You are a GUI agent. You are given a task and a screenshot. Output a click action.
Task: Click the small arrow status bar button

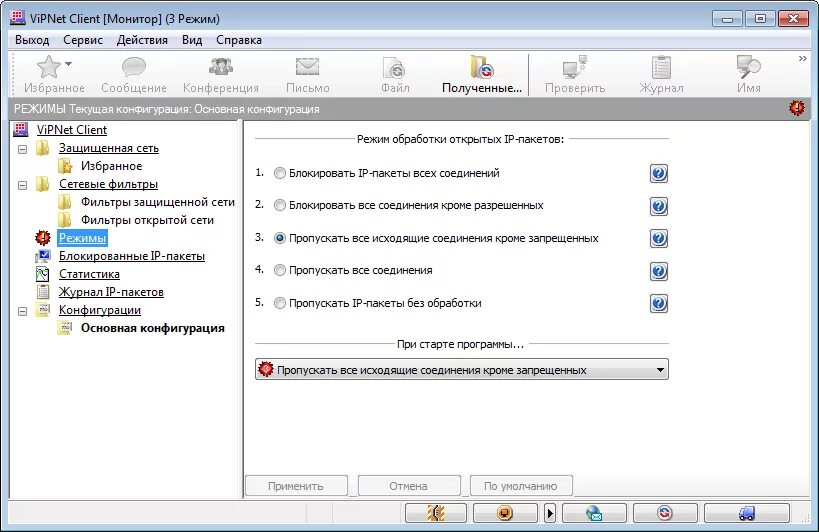tap(549, 513)
